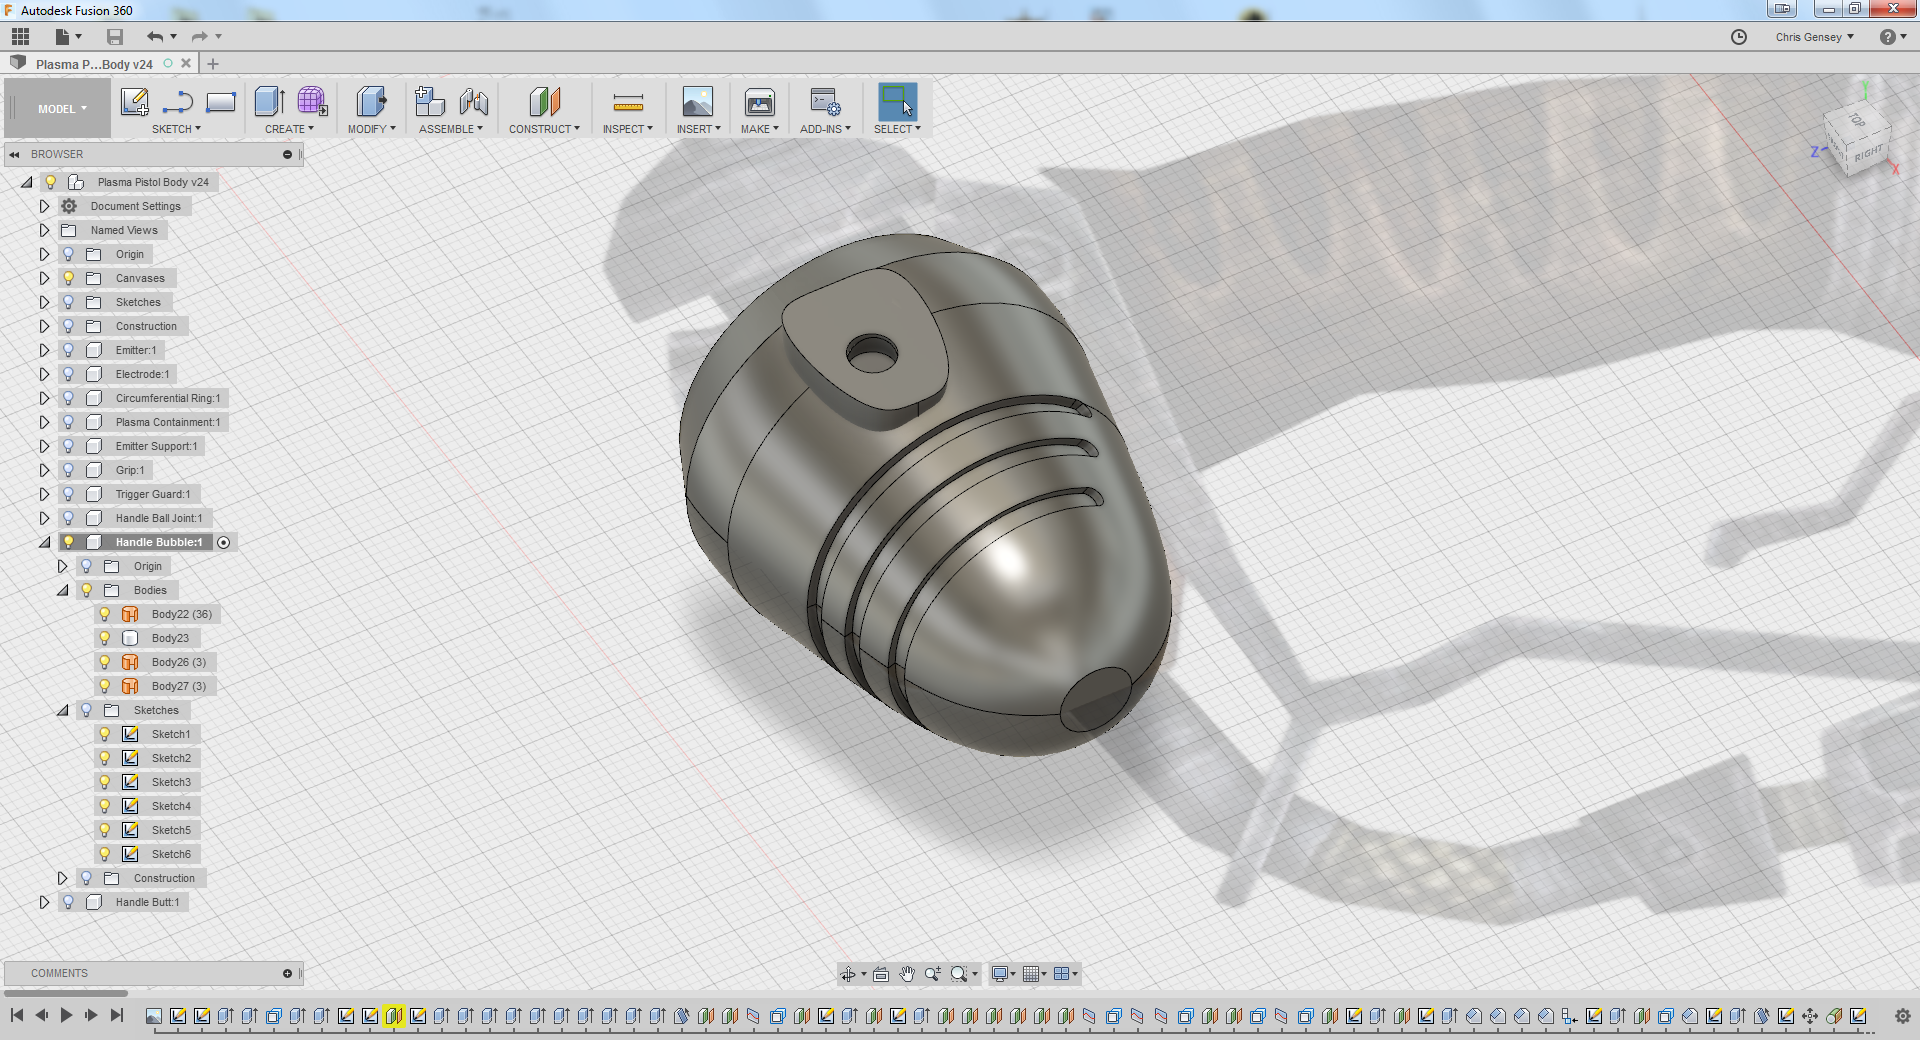The height and width of the screenshot is (1042, 1924).
Task: Hide Body23 using its lightbulb
Action: pos(105,638)
